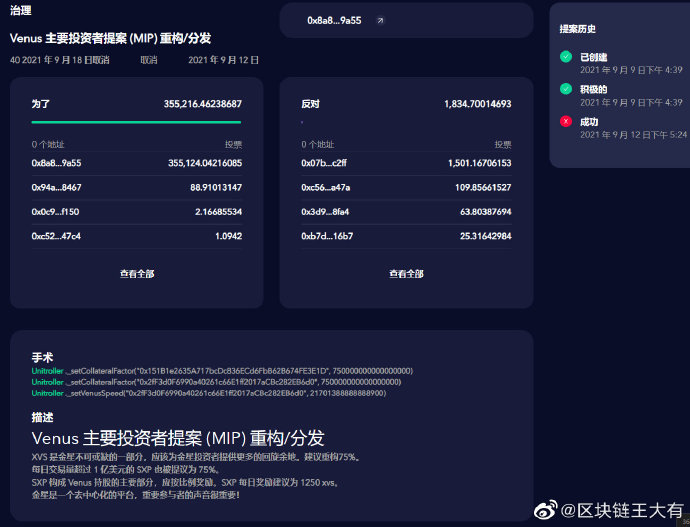Select opposing voter 0x3d9...8fa4
690x527 pixels.
coord(325,212)
